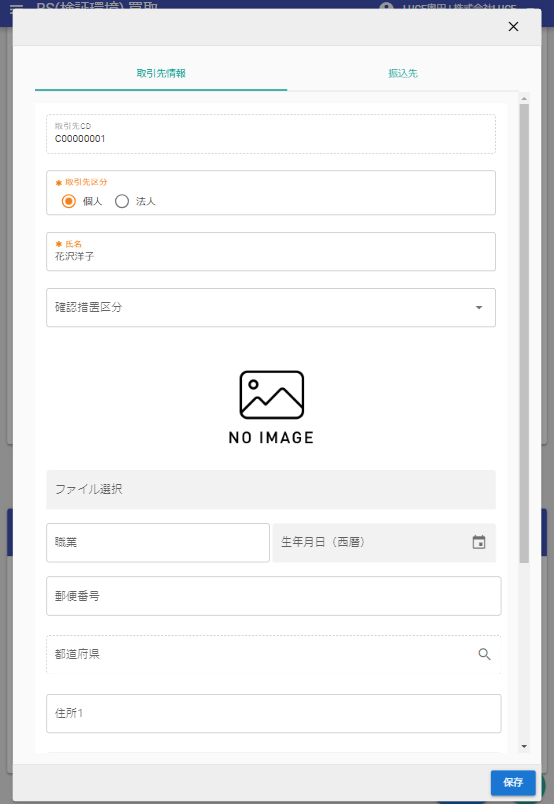The height and width of the screenshot is (804, 554).
Task: Focus the 氏名 input field
Action: [x=271, y=252]
